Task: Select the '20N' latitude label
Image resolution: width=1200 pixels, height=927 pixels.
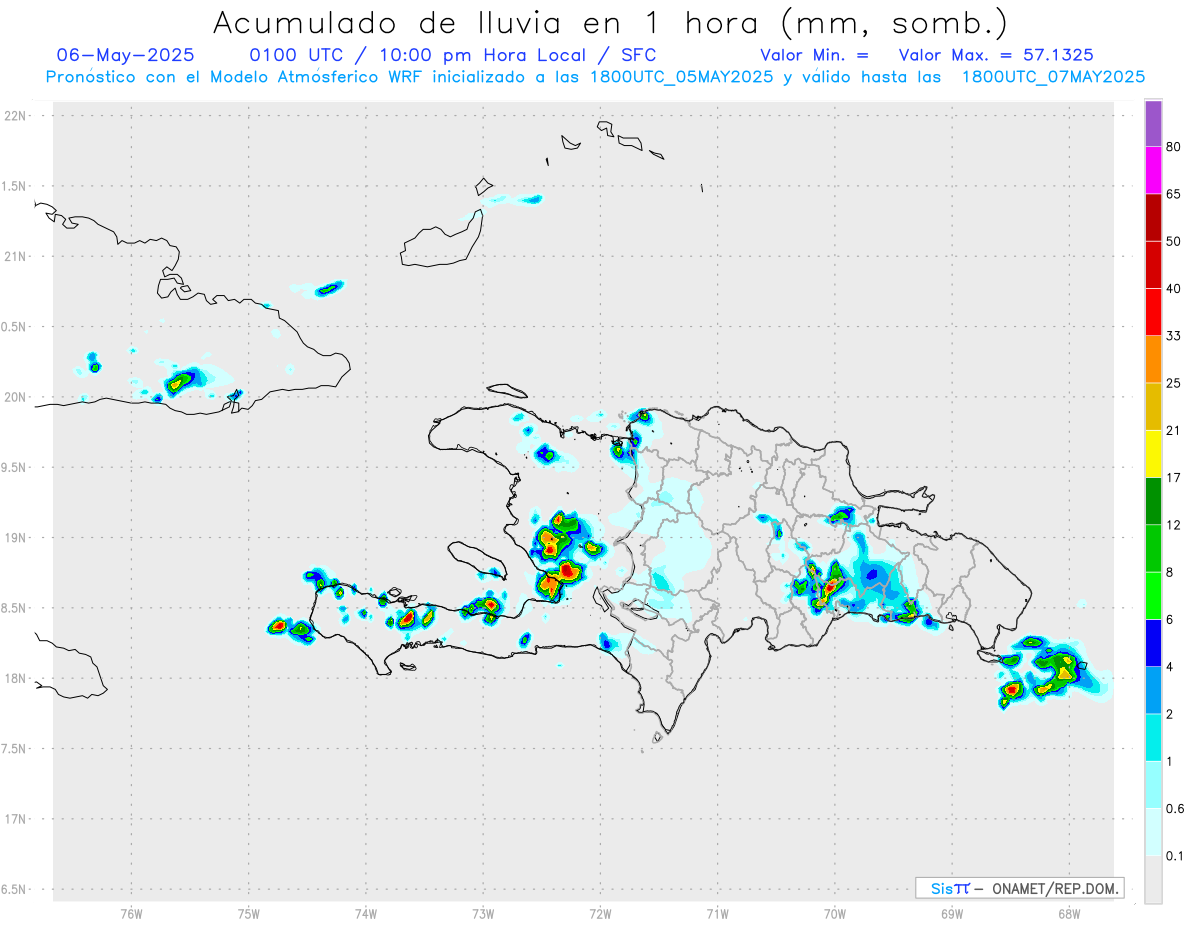Action: pos(16,397)
